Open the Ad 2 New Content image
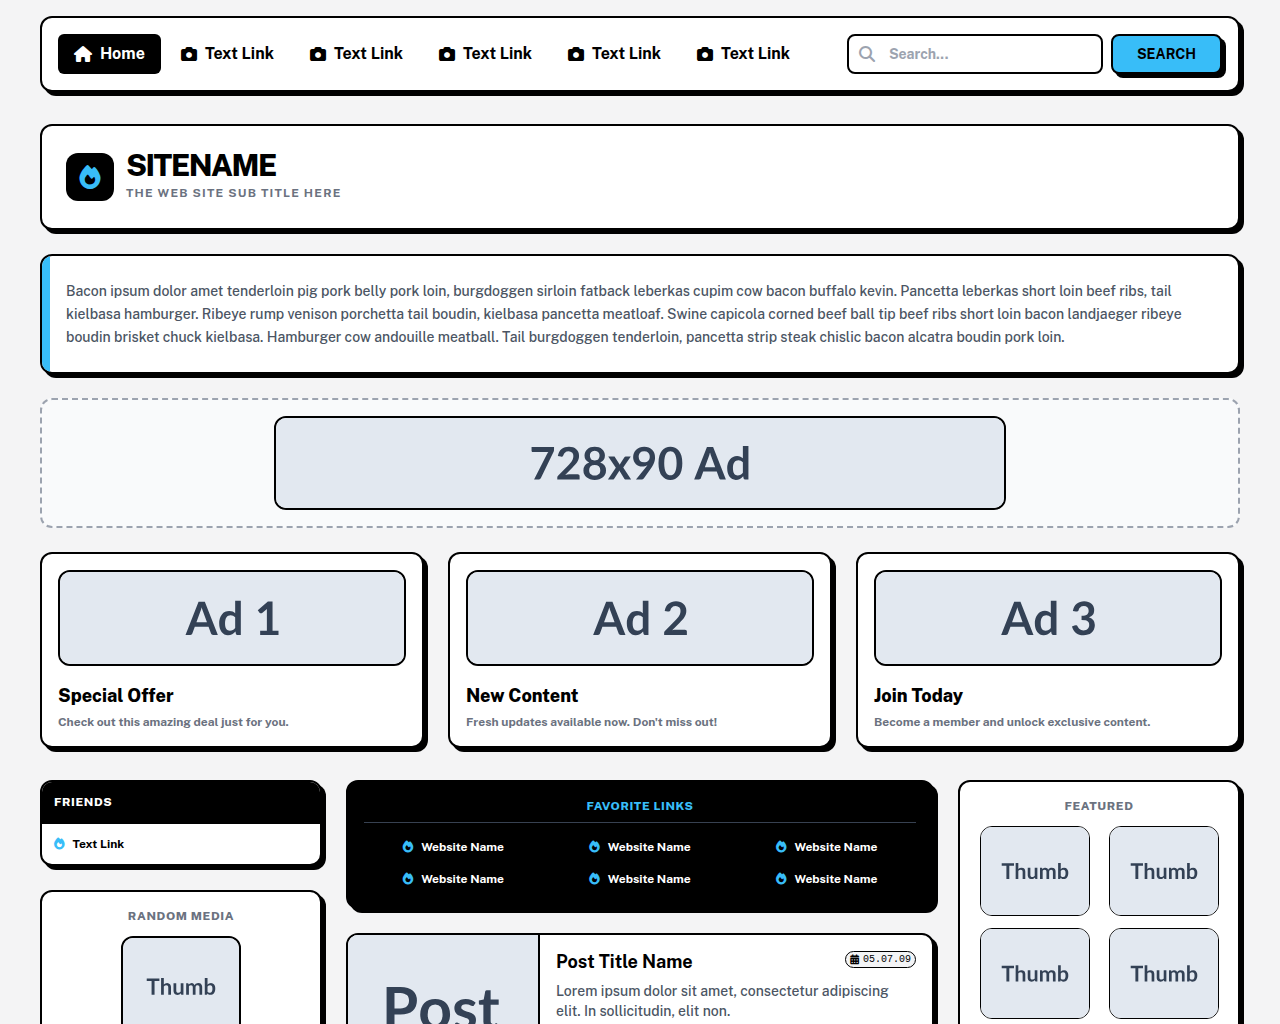The height and width of the screenshot is (1024, 1280). (x=640, y=618)
